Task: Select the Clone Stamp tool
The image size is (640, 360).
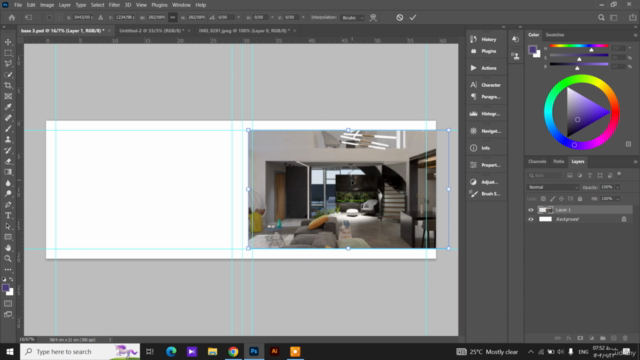Action: [x=8, y=140]
